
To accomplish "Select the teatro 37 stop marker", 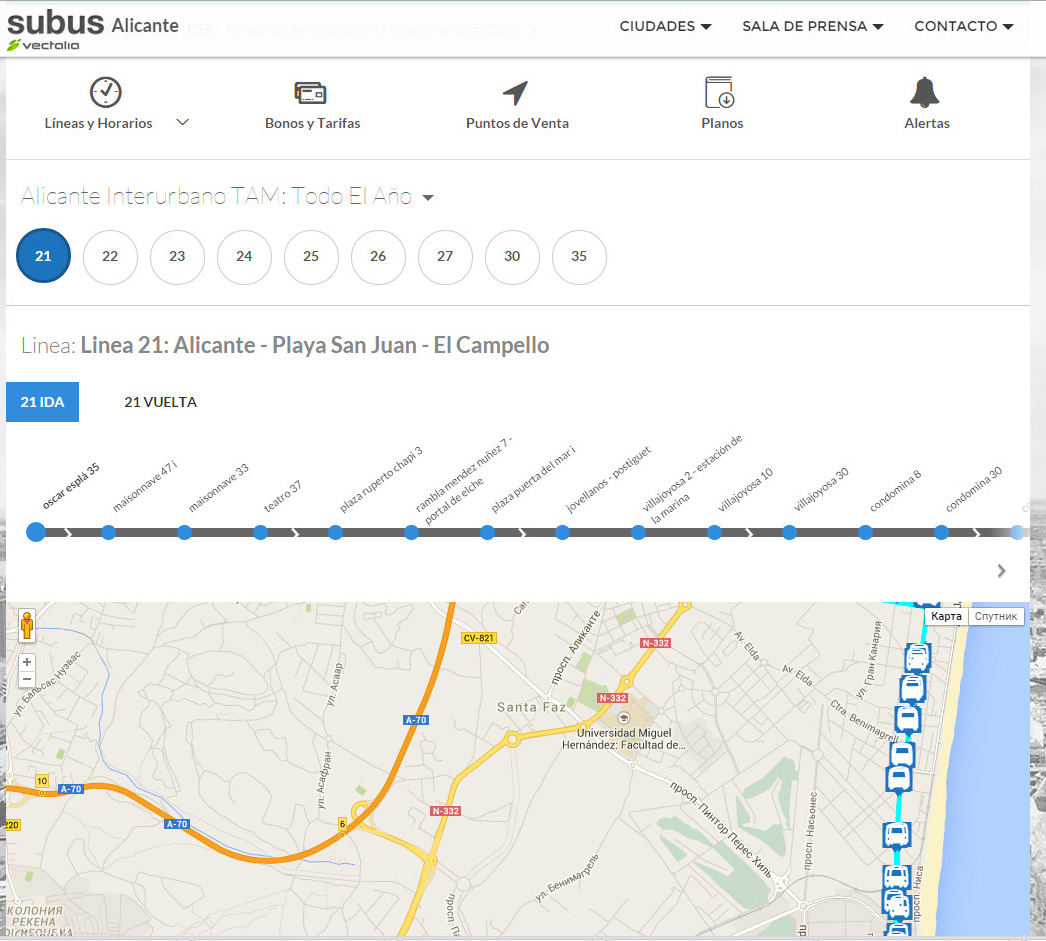I will pos(260,532).
